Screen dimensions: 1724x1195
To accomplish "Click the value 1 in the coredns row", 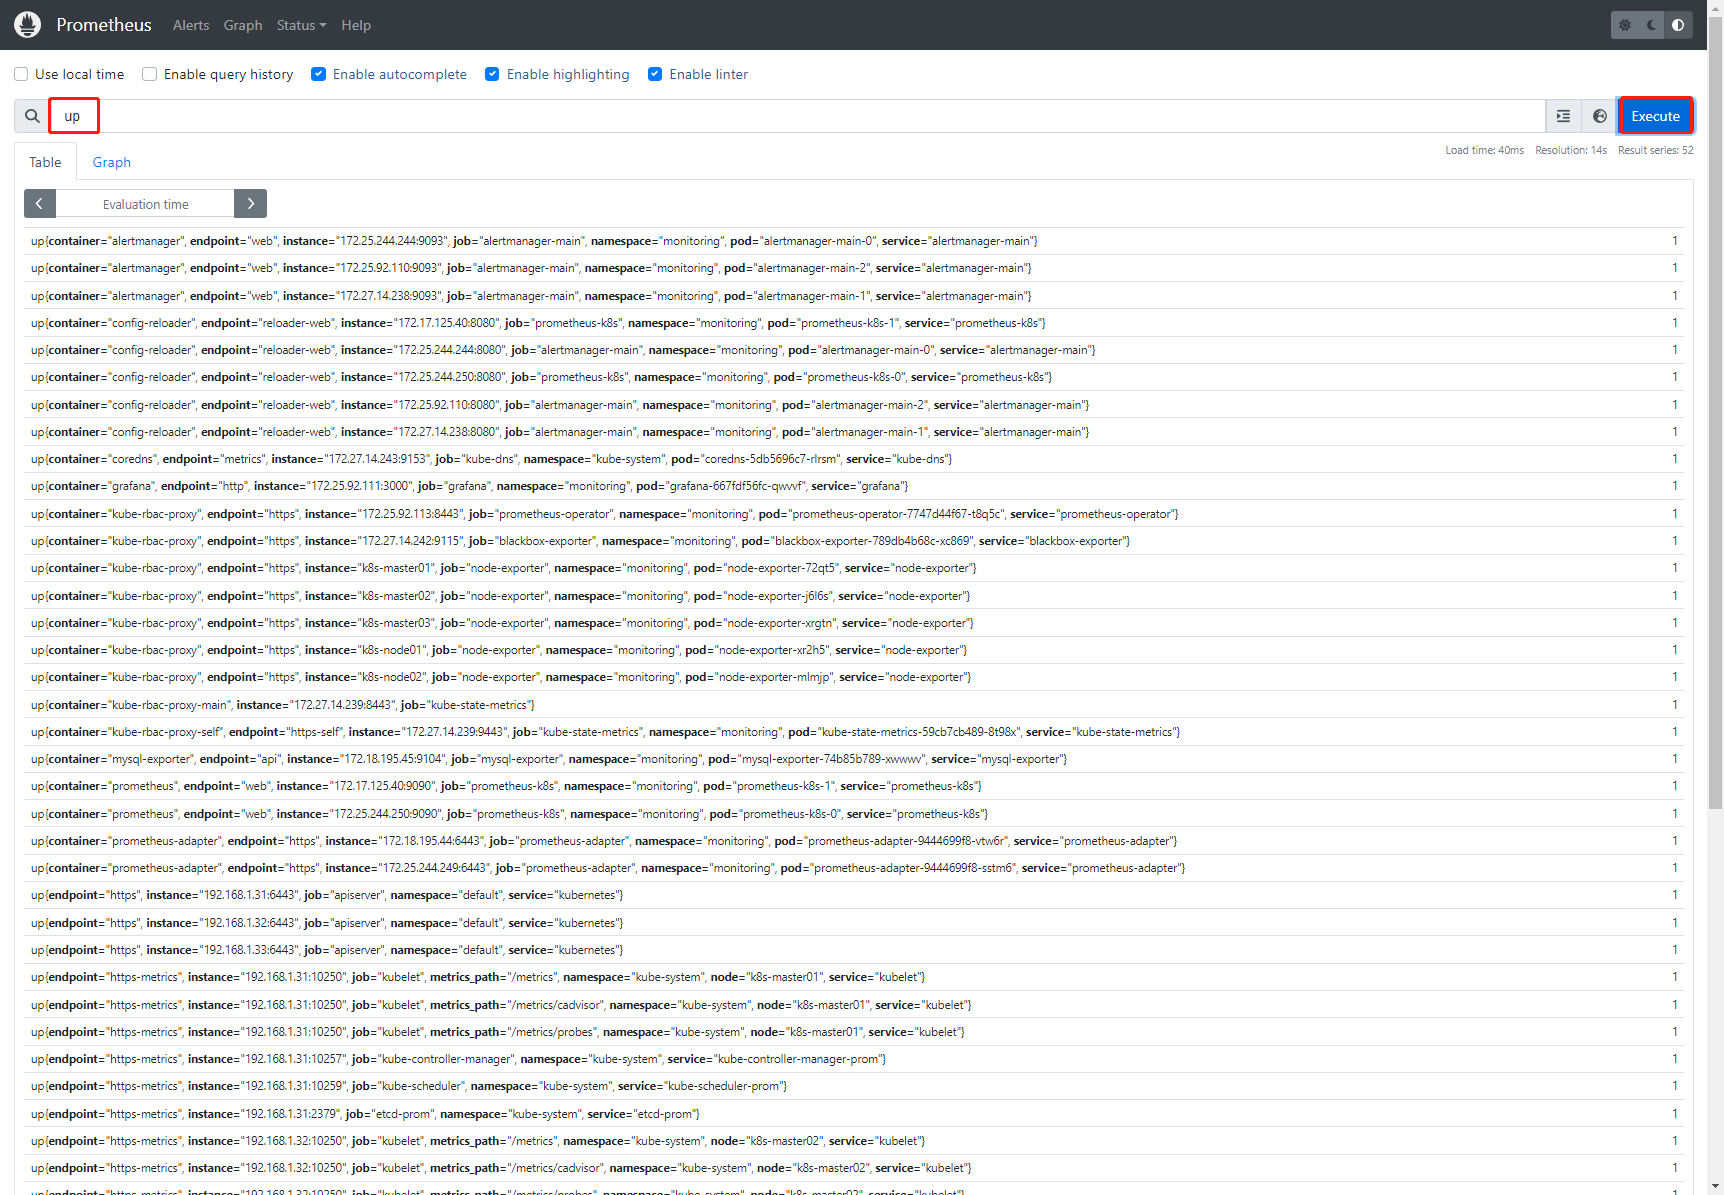I will [1675, 459].
